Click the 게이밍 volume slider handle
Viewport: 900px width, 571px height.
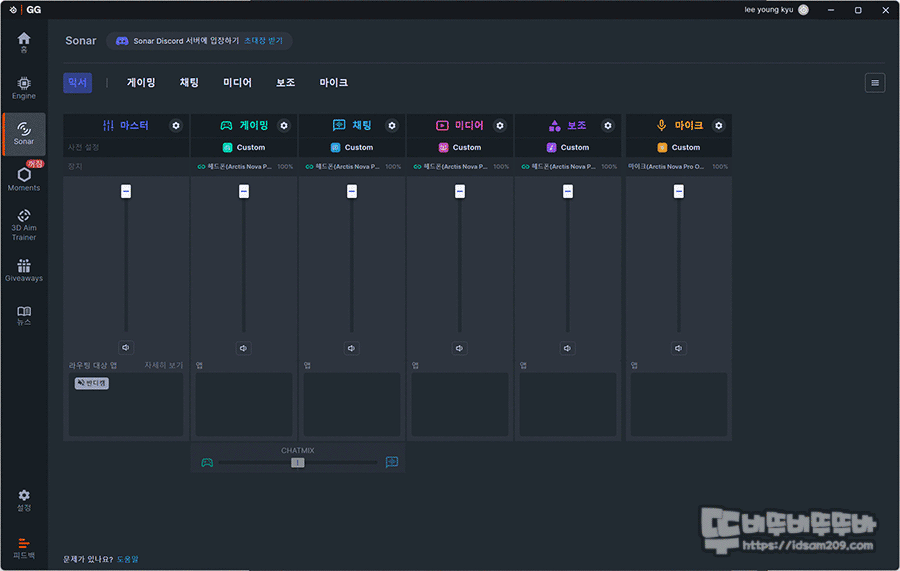(x=244, y=191)
